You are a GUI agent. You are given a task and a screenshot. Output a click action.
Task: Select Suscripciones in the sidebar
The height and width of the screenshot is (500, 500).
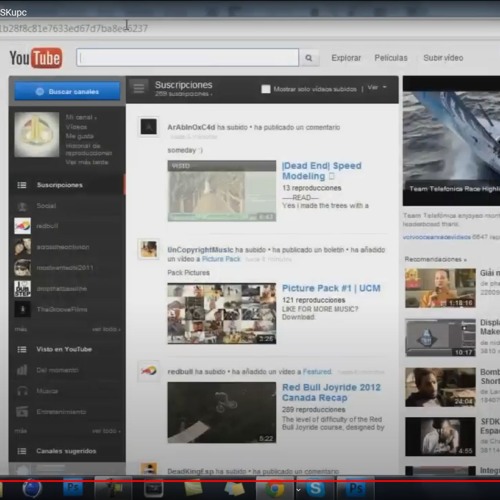coord(67,185)
